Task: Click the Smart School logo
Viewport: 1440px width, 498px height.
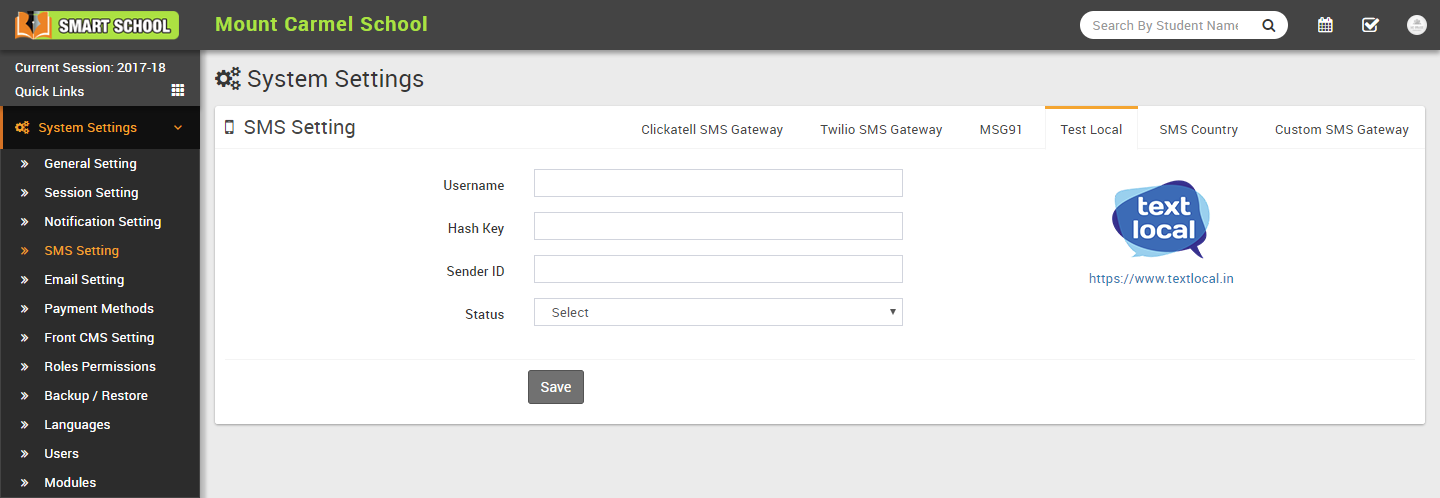Action: (x=97, y=25)
